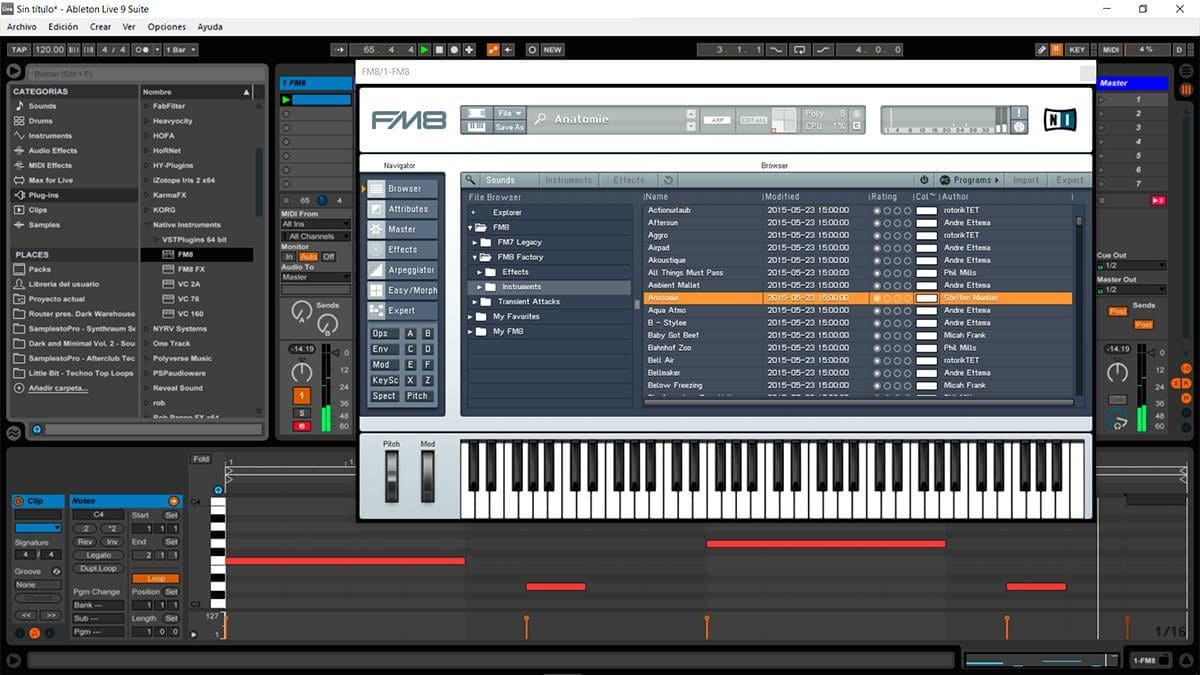The height and width of the screenshot is (675, 1200).
Task: Click the FM8 browser magnifier search icon
Action: [x=471, y=180]
